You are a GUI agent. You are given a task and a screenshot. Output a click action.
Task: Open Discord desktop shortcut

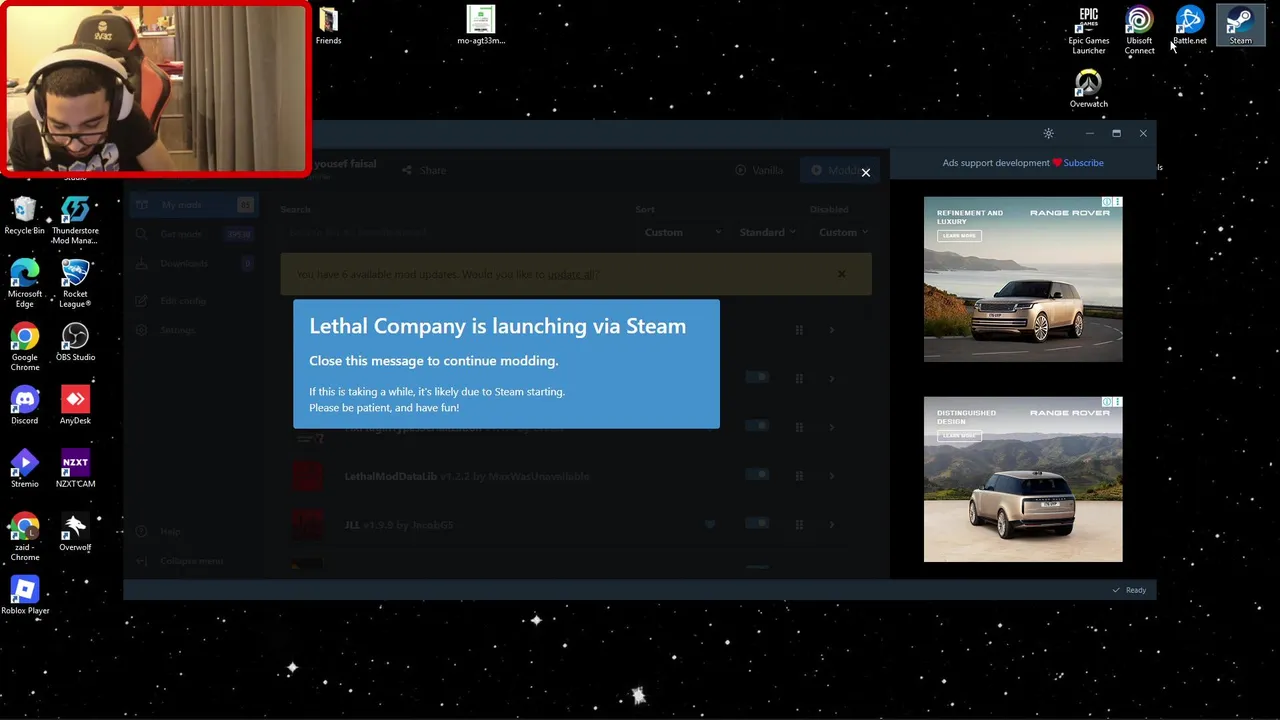(25, 405)
